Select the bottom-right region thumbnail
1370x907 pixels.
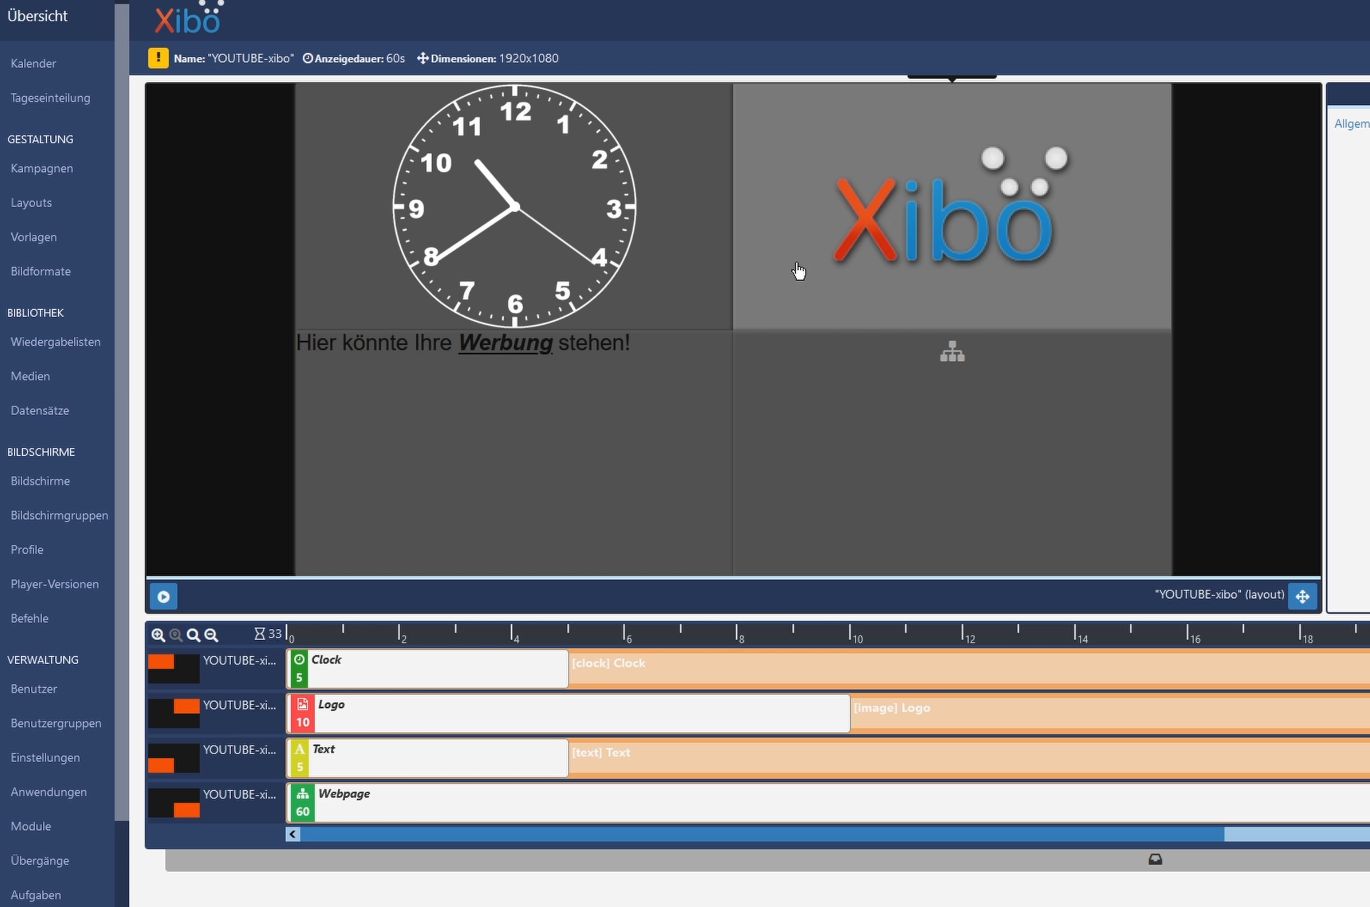(173, 803)
